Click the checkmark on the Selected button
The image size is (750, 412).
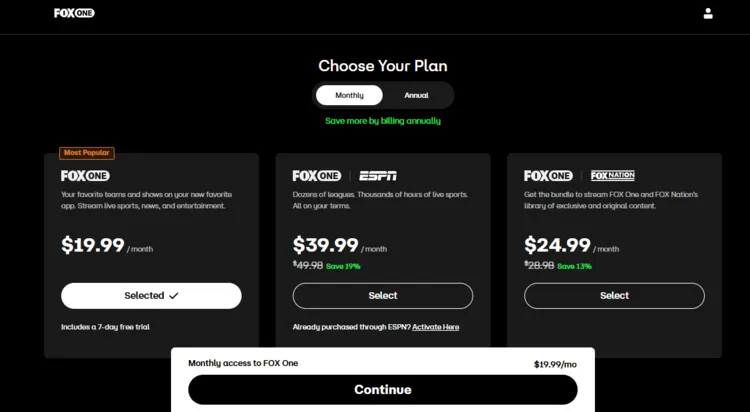(174, 296)
